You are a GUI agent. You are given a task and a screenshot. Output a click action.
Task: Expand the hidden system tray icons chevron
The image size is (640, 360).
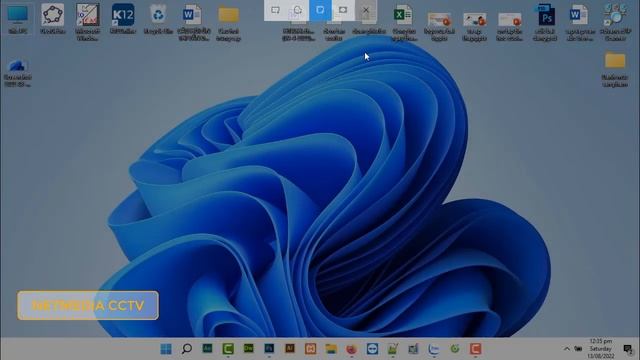(567, 349)
